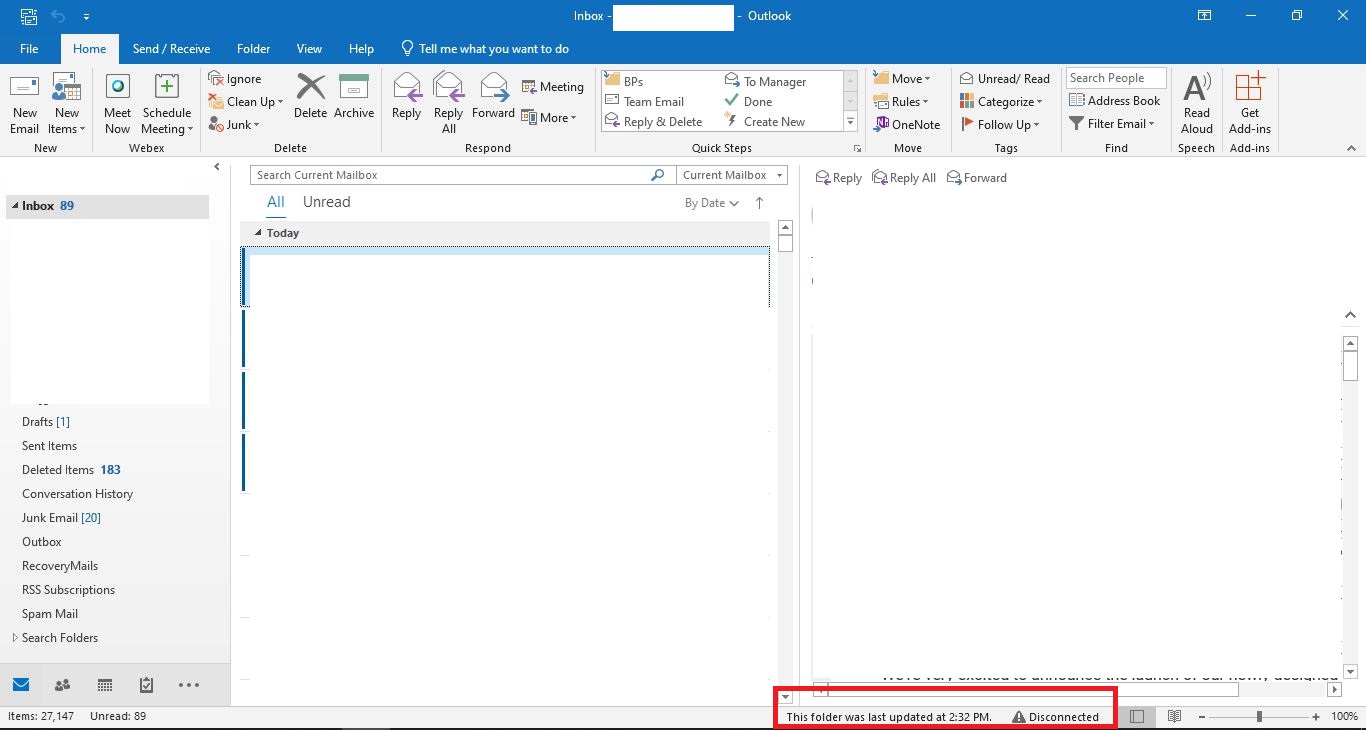
Task: Use the To Manager quick step
Action: [x=766, y=82]
